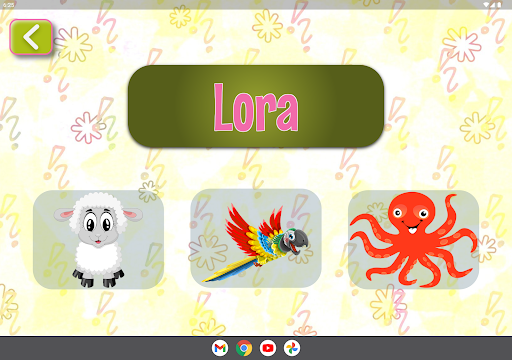Tap the Lora word banner
Screen dimensions: 512x360
pos(256,106)
